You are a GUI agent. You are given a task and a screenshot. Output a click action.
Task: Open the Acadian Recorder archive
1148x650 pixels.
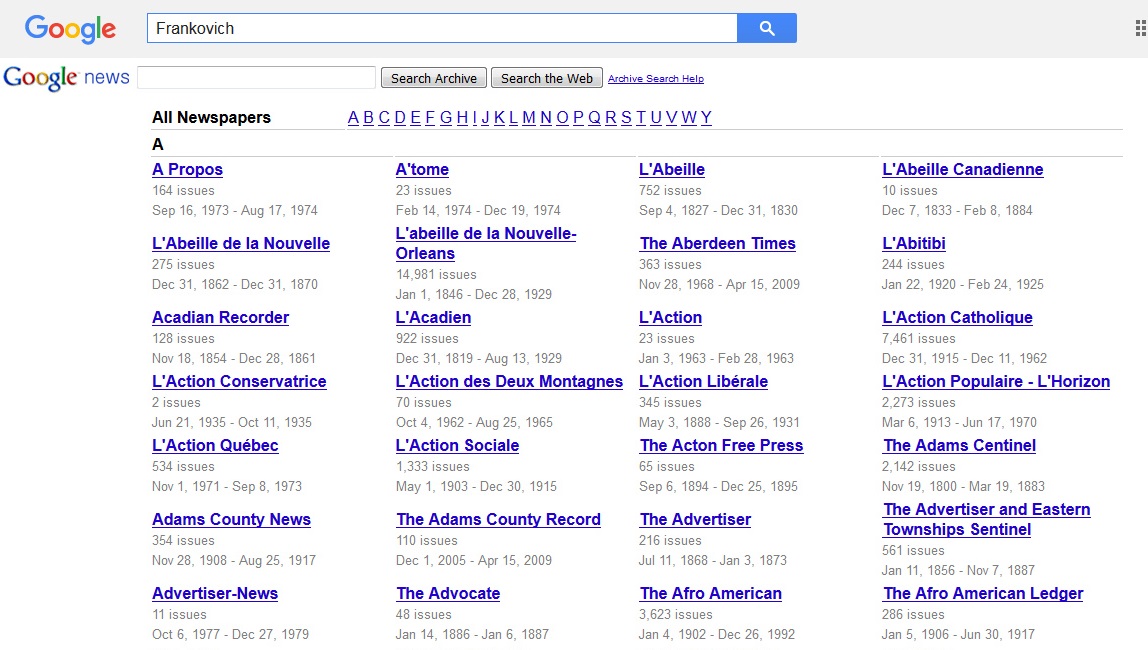220,318
